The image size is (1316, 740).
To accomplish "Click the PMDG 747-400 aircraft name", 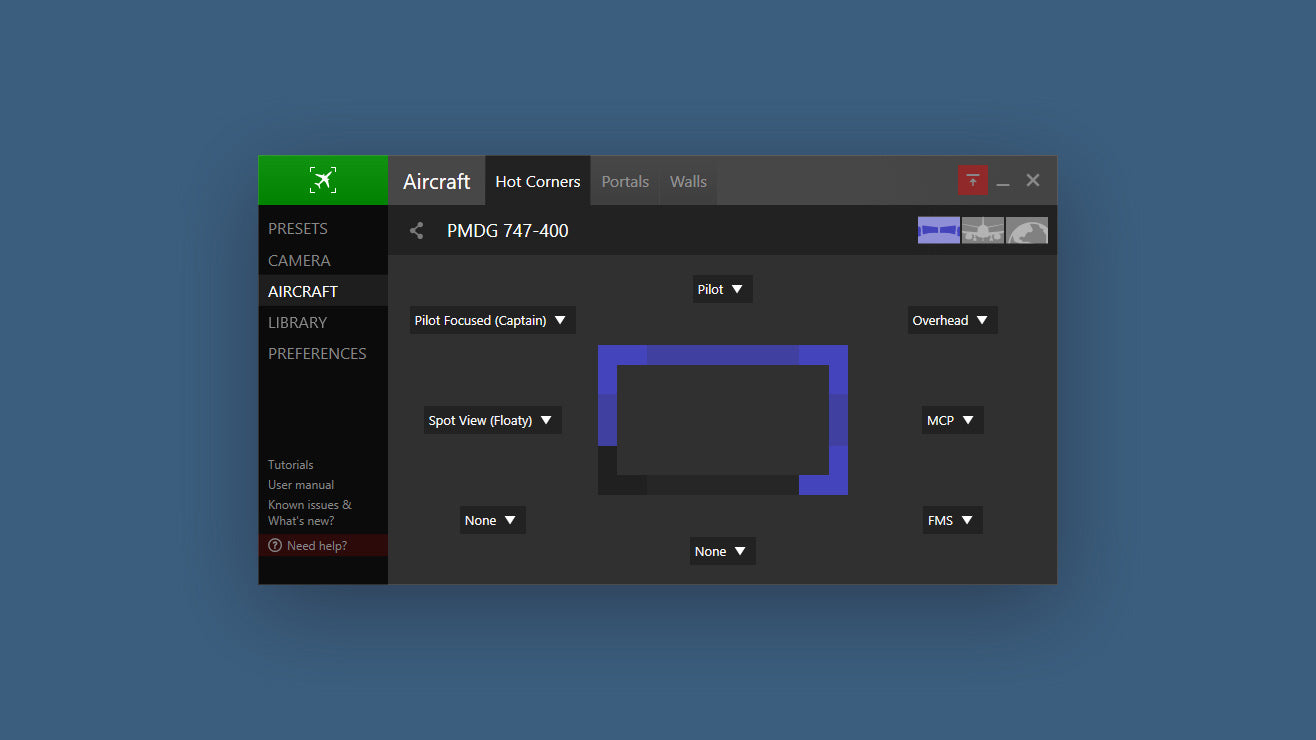I will [x=508, y=231].
